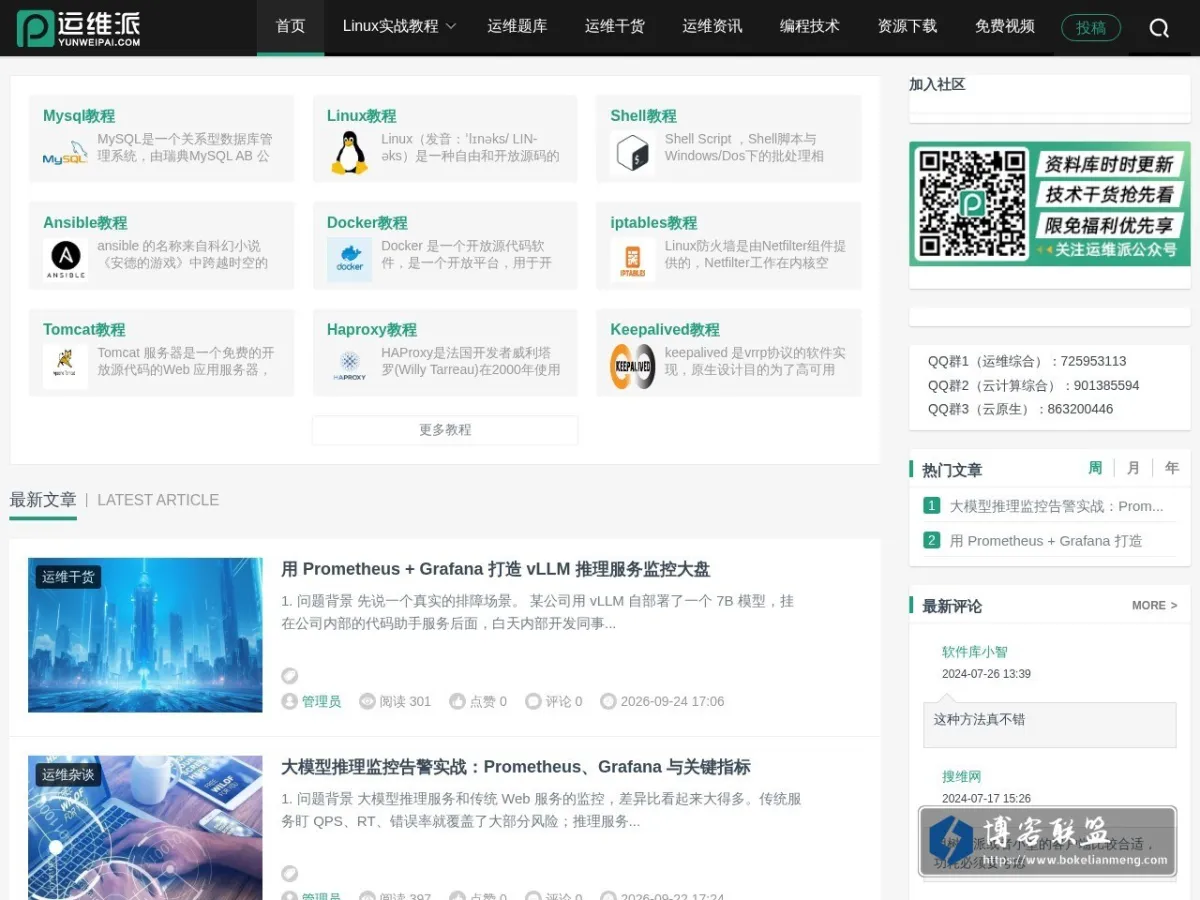Click the 管理员 avatar icon in vLLM article
This screenshot has width=1200, height=900.
click(x=290, y=702)
